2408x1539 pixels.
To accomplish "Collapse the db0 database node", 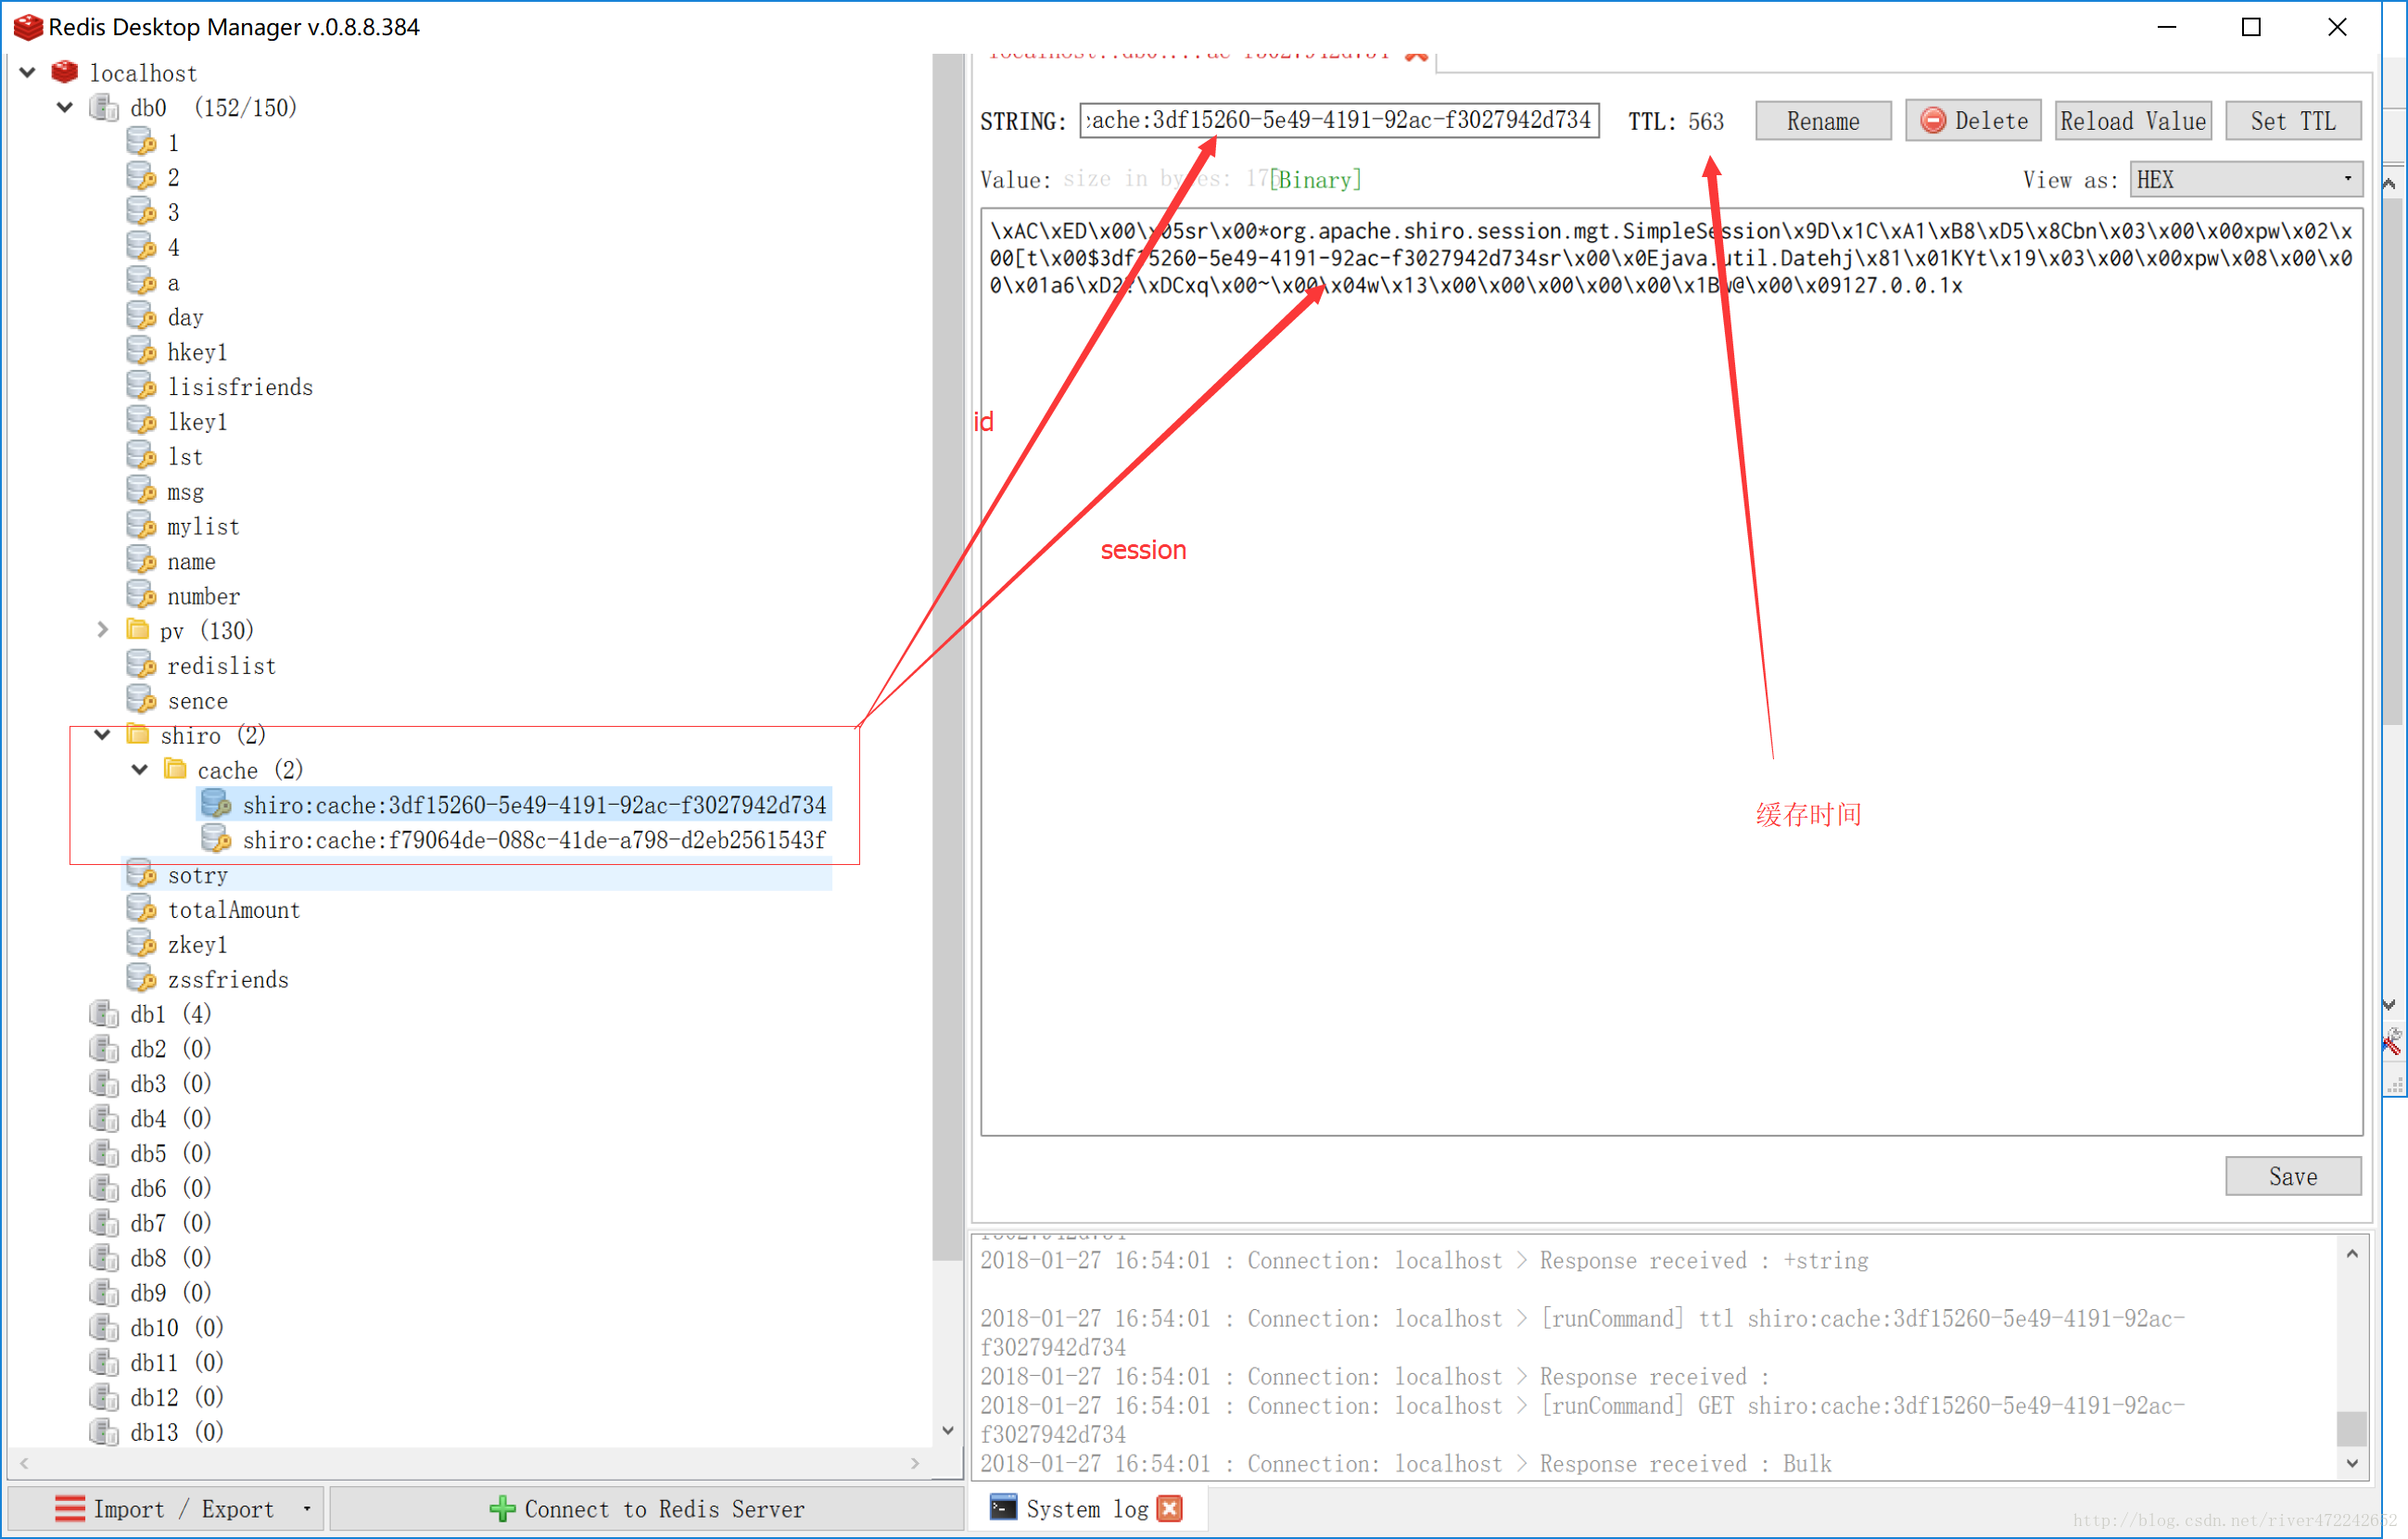I will coord(65,107).
